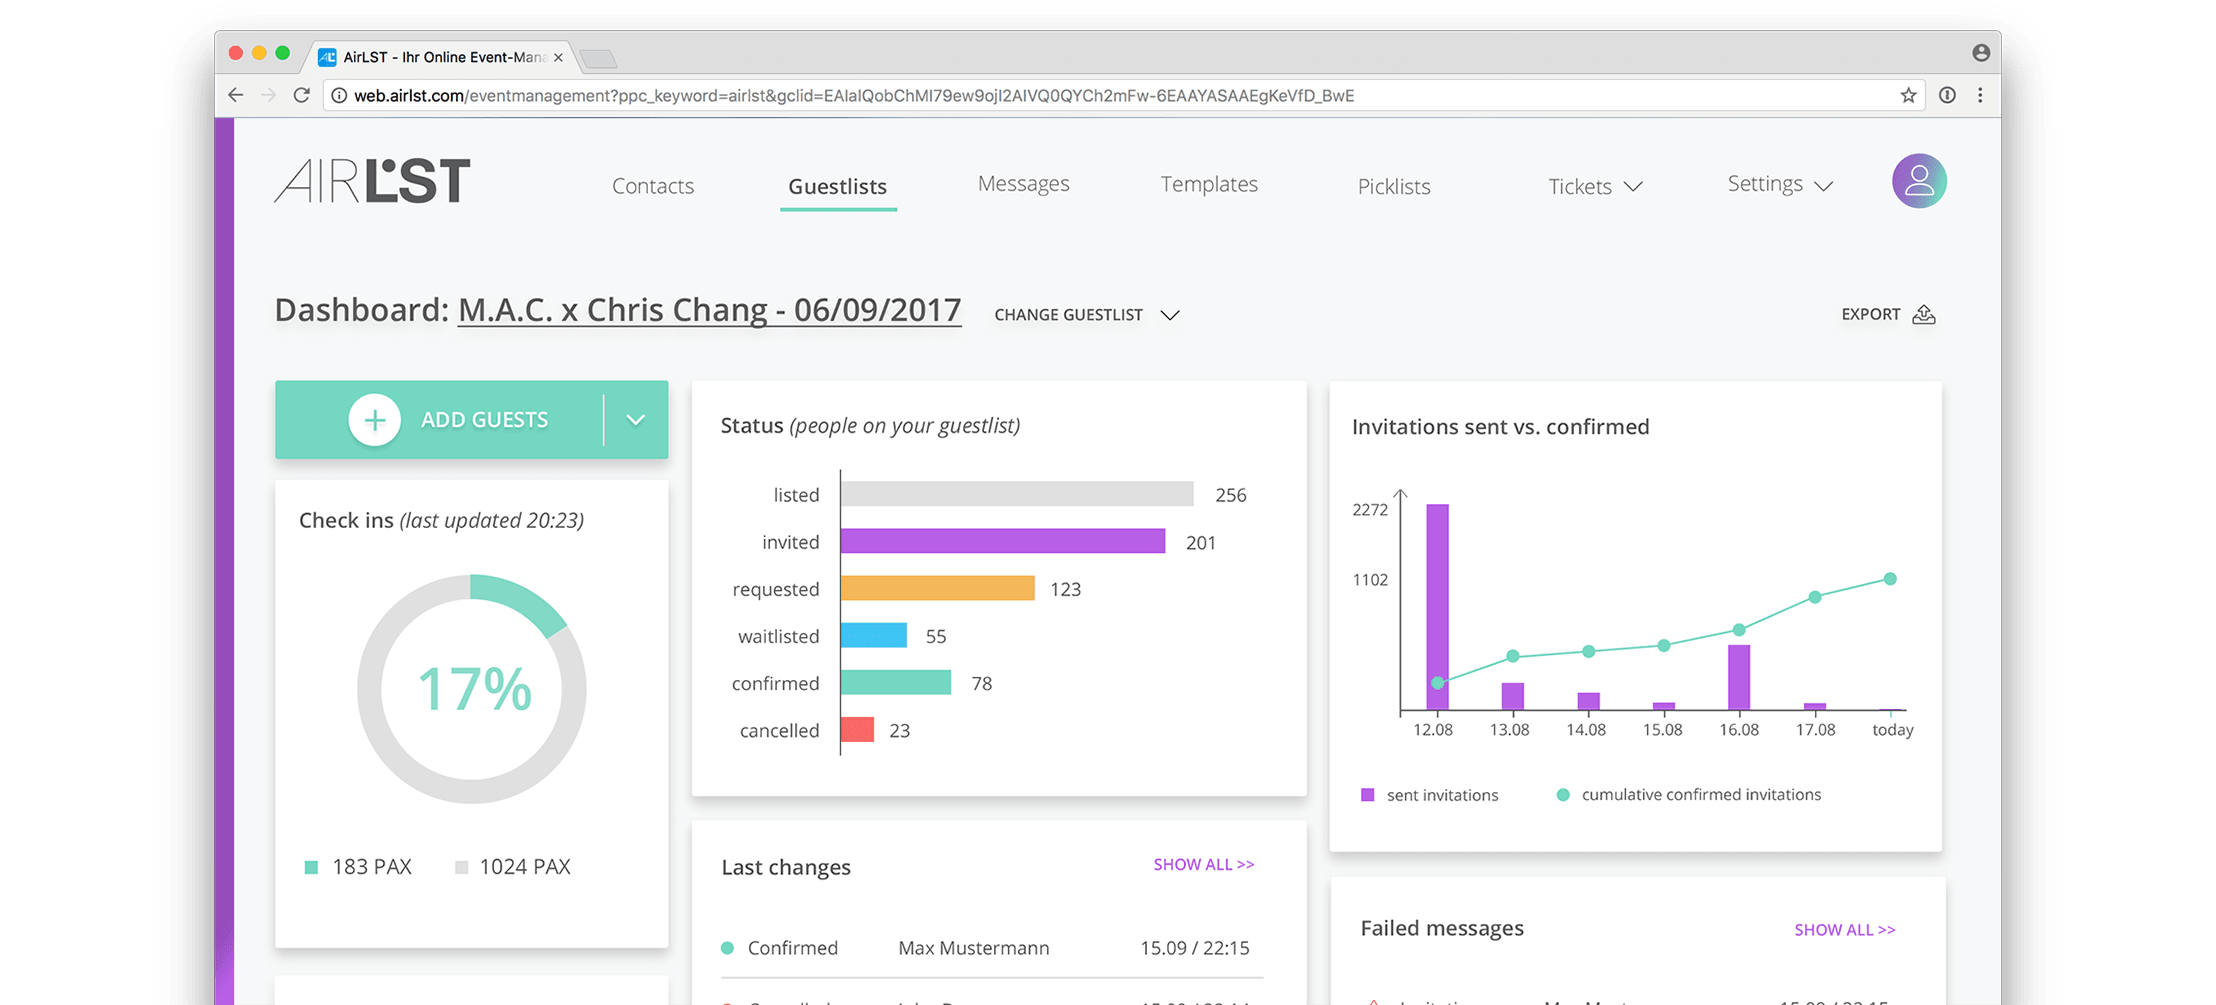
Task: Click the 16.08 sent invitations bar
Action: click(1739, 677)
